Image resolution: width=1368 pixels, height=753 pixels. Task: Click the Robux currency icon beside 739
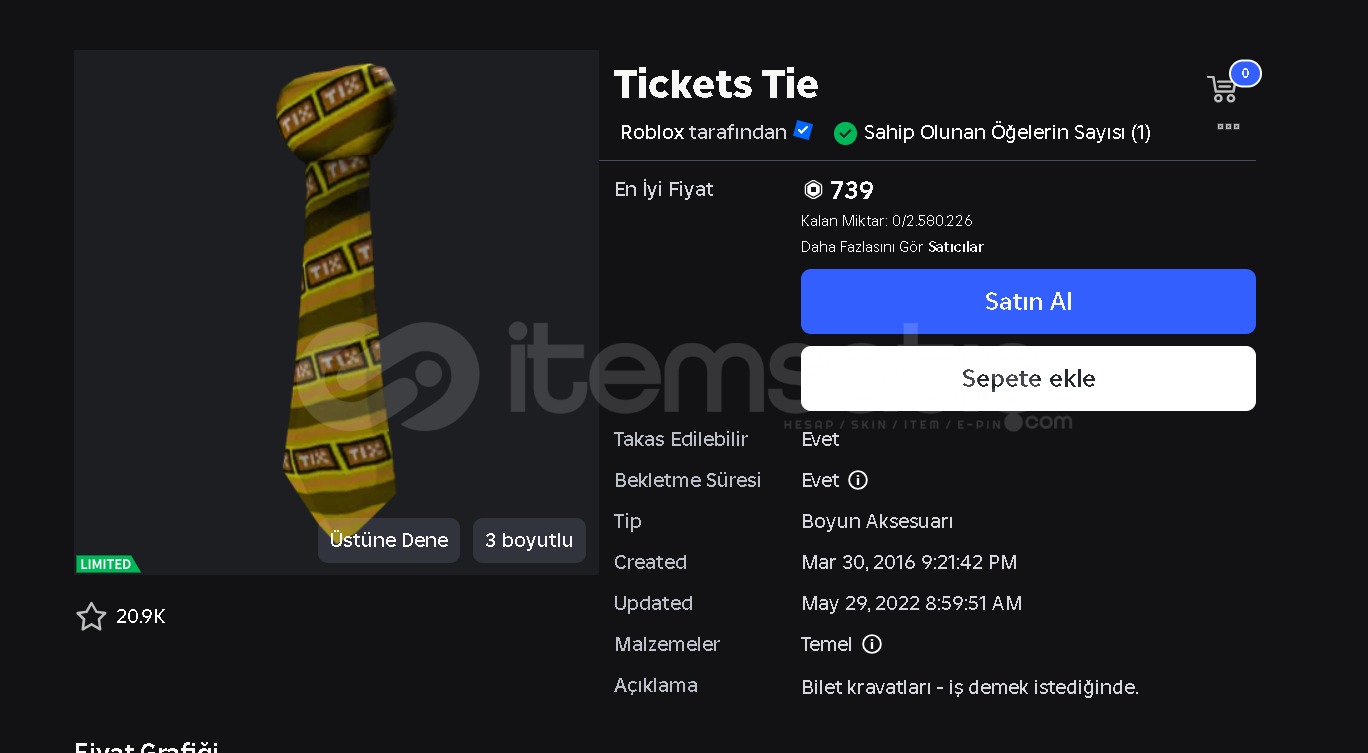(813, 190)
